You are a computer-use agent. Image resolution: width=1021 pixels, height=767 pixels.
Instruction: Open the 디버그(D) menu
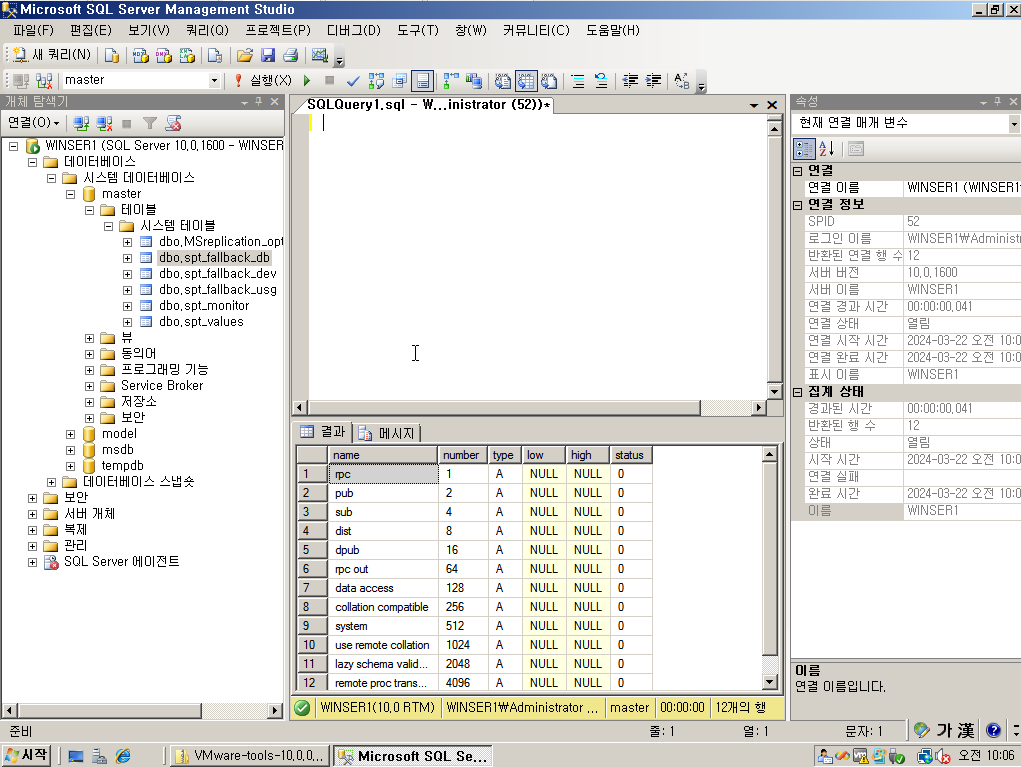coord(354,31)
